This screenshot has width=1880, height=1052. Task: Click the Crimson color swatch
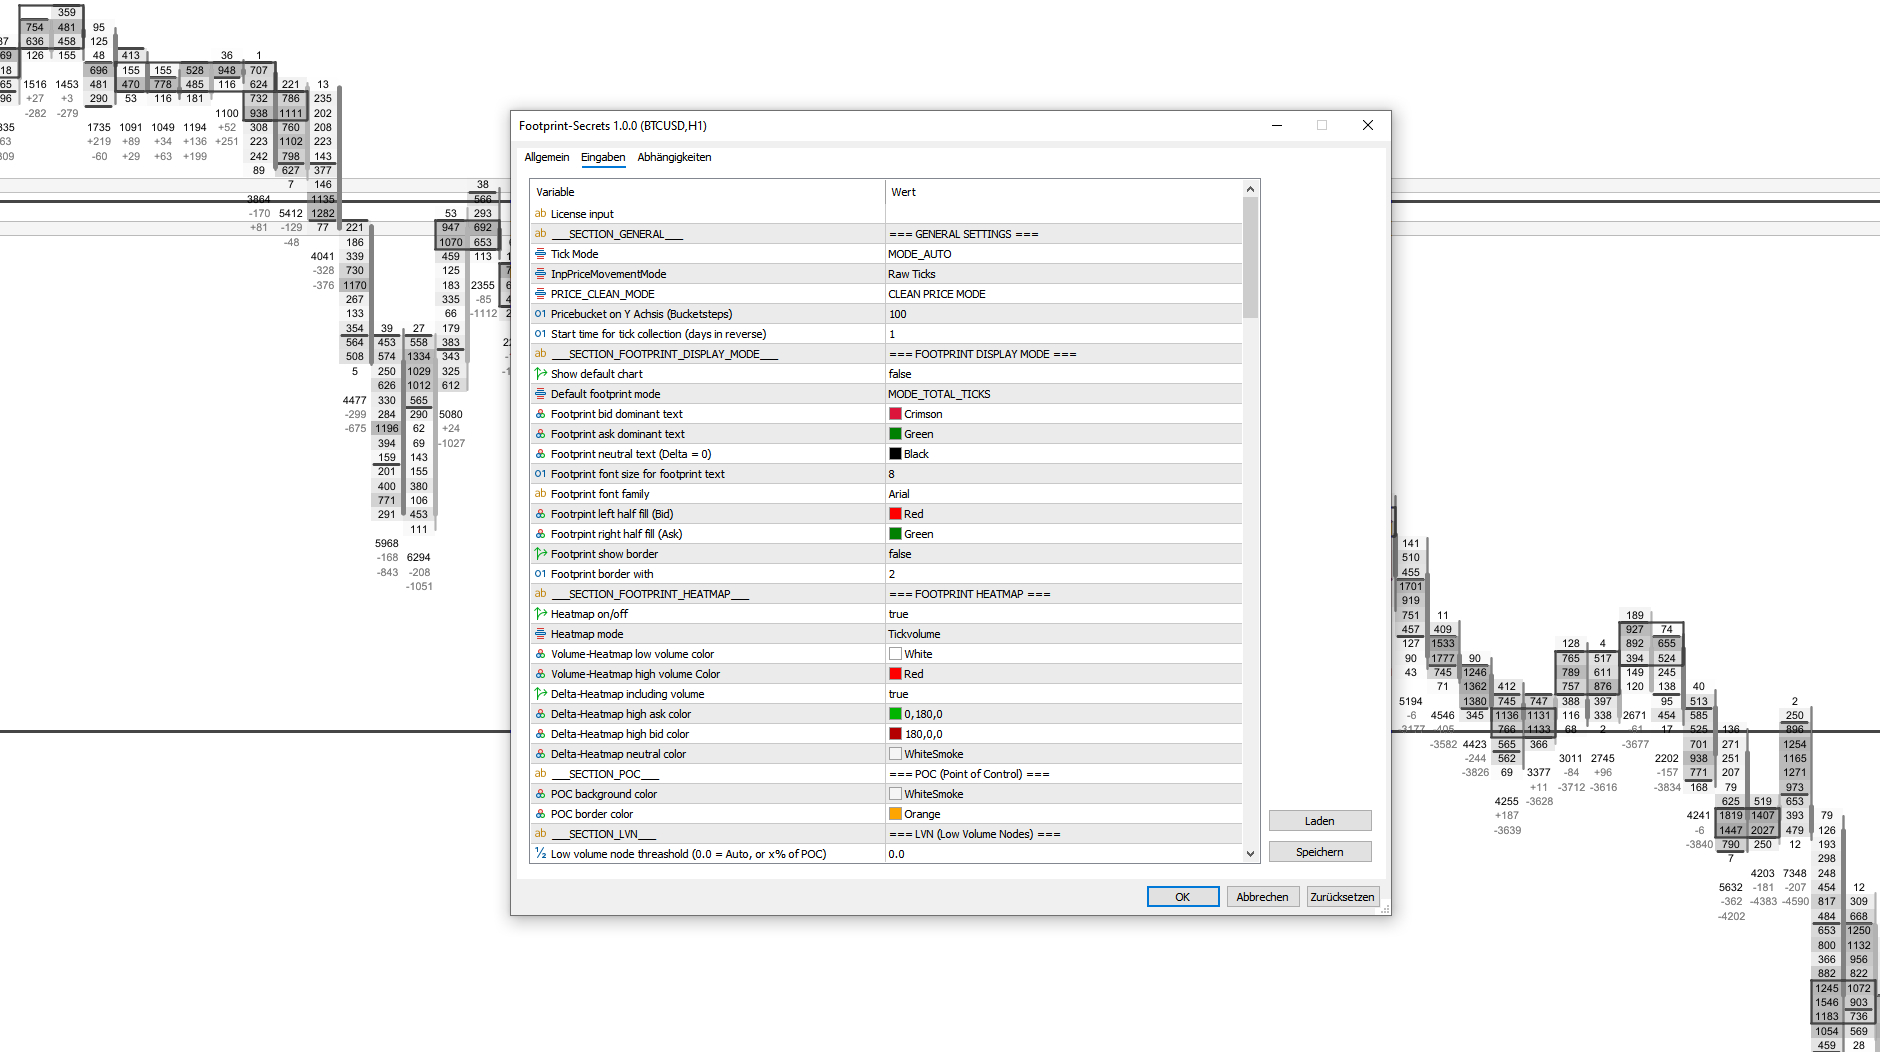click(895, 414)
